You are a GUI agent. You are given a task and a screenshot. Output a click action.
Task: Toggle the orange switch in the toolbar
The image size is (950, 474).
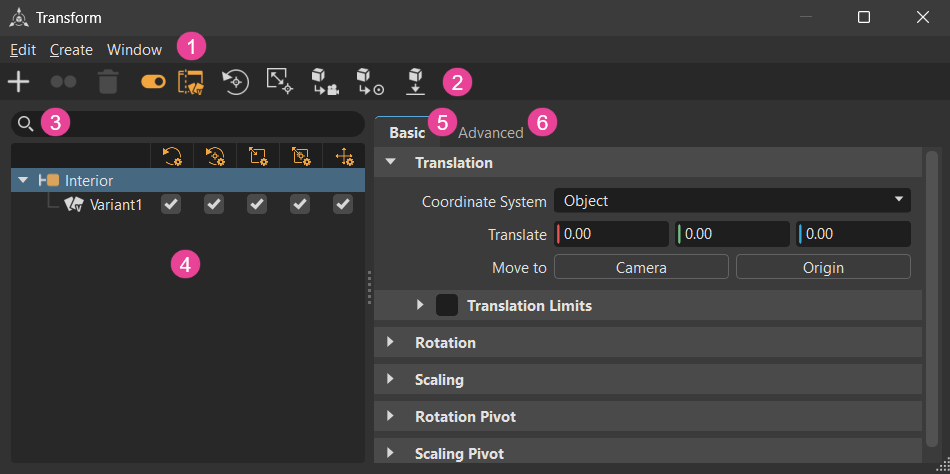(x=153, y=82)
